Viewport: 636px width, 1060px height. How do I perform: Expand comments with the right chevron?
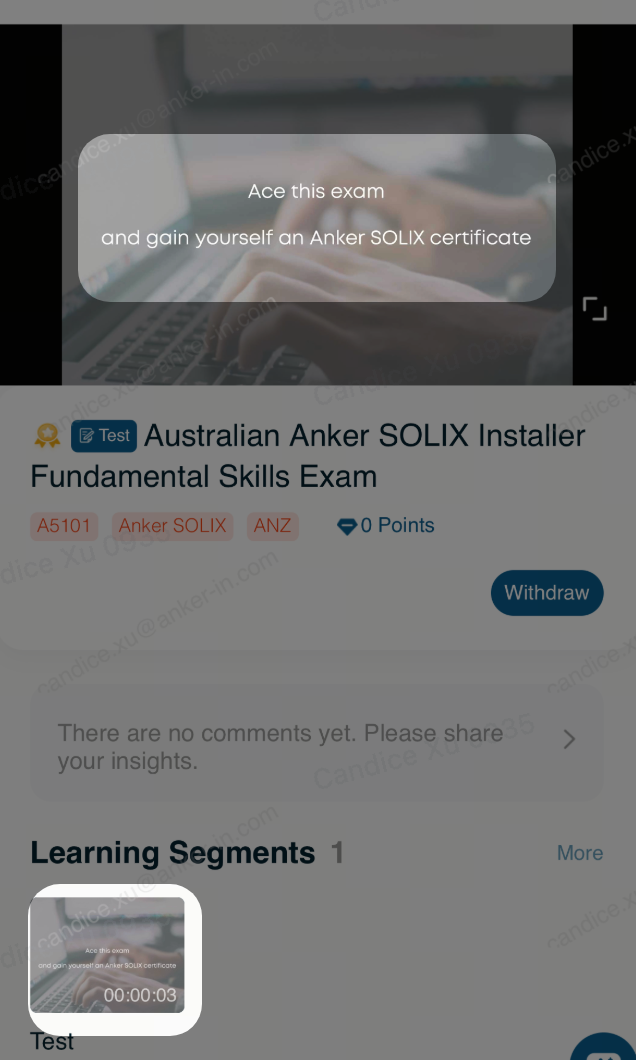pyautogui.click(x=569, y=740)
